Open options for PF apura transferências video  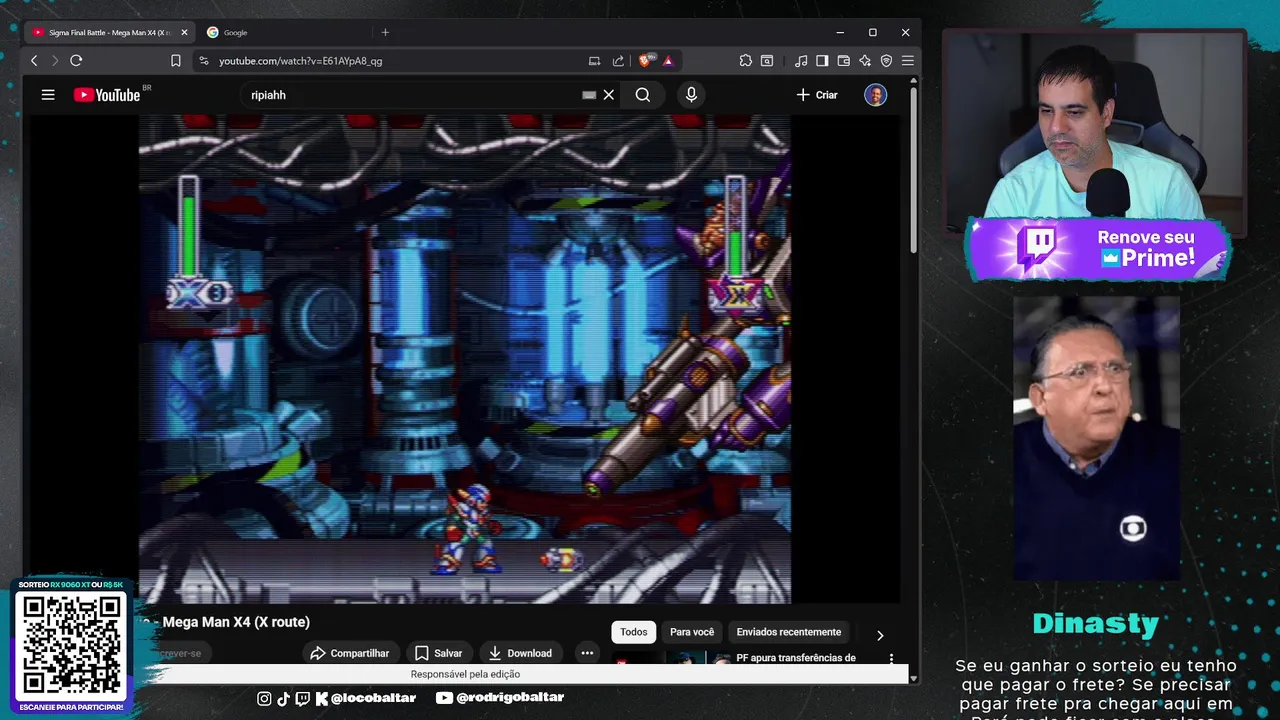pos(891,659)
